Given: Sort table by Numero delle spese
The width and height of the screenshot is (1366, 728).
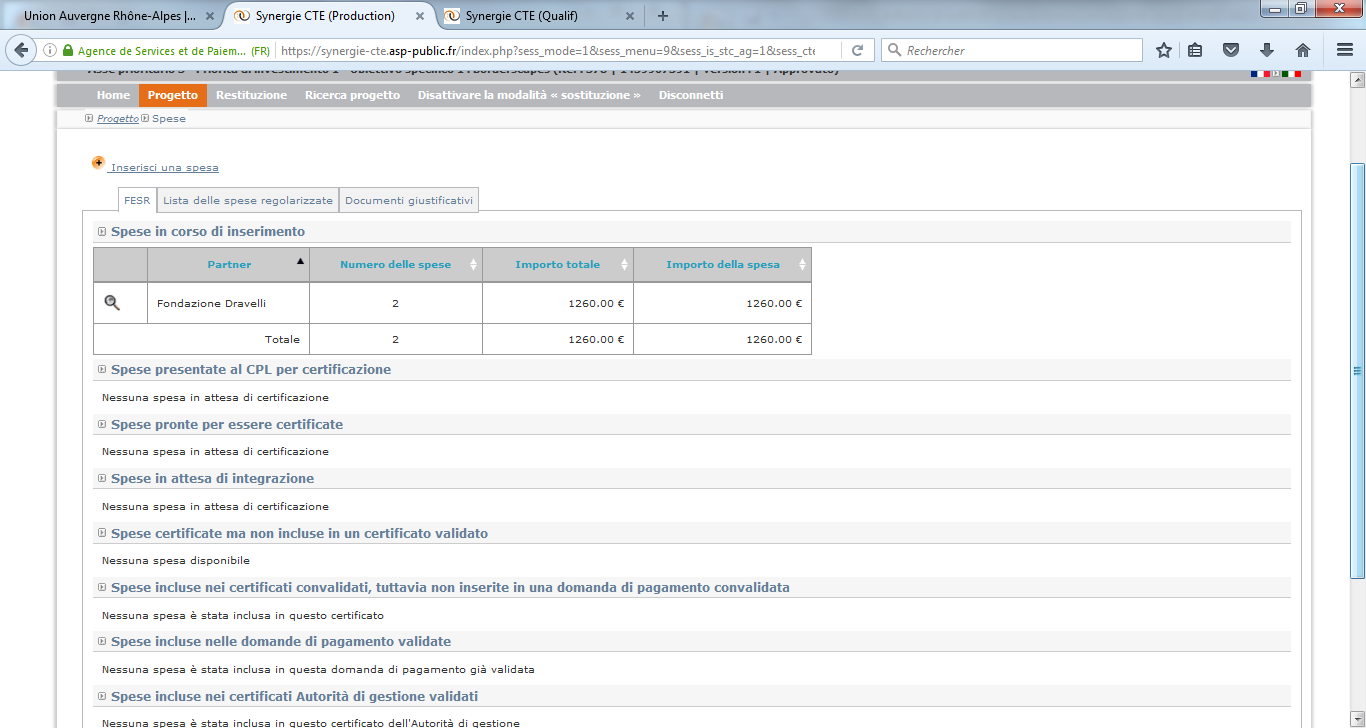Looking at the screenshot, I should (x=396, y=265).
